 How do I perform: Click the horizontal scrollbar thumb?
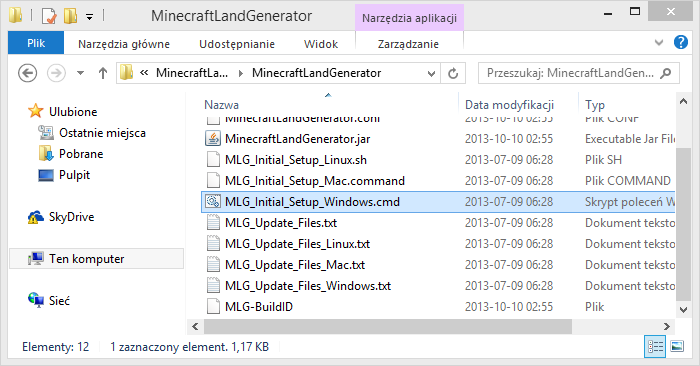[x=388, y=327]
